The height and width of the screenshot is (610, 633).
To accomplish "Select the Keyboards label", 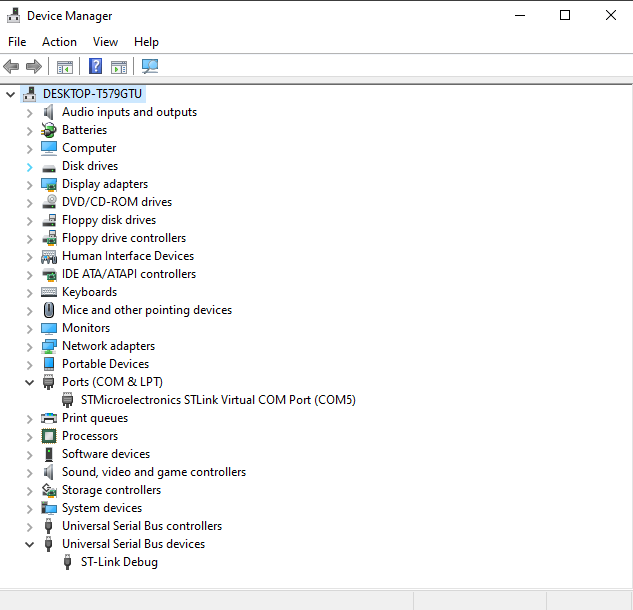I will 89,292.
